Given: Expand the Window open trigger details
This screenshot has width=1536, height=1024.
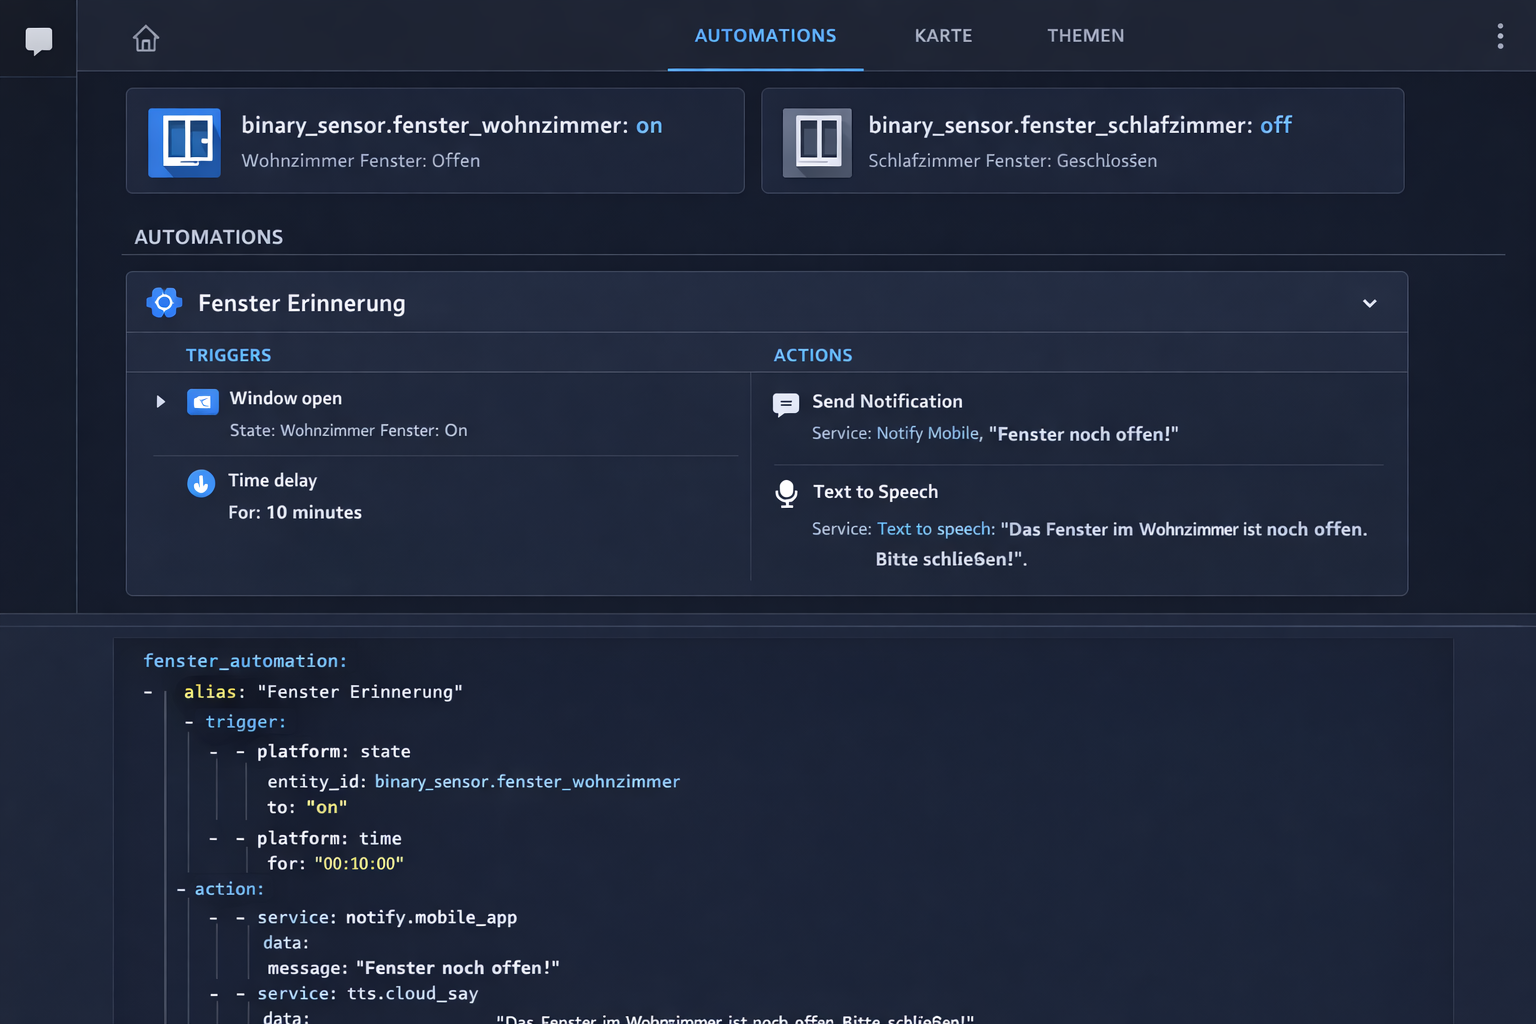Looking at the screenshot, I should tap(160, 401).
